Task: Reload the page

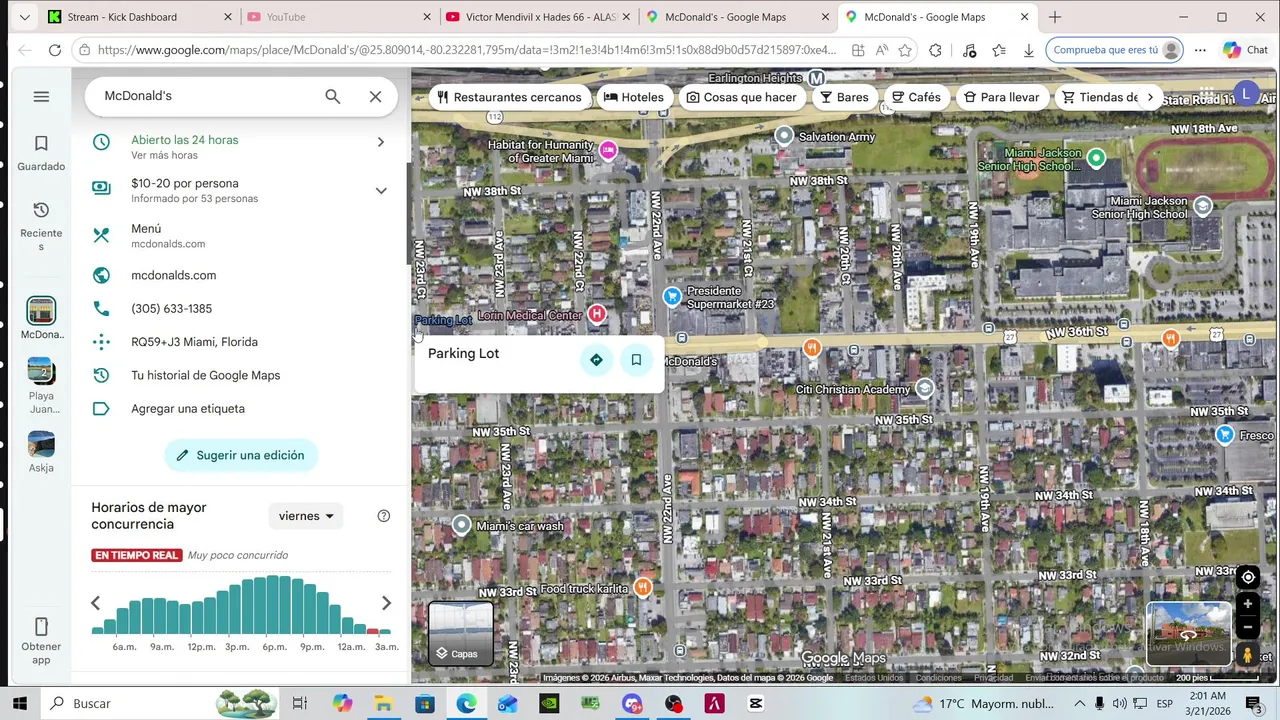Action: coord(54,50)
